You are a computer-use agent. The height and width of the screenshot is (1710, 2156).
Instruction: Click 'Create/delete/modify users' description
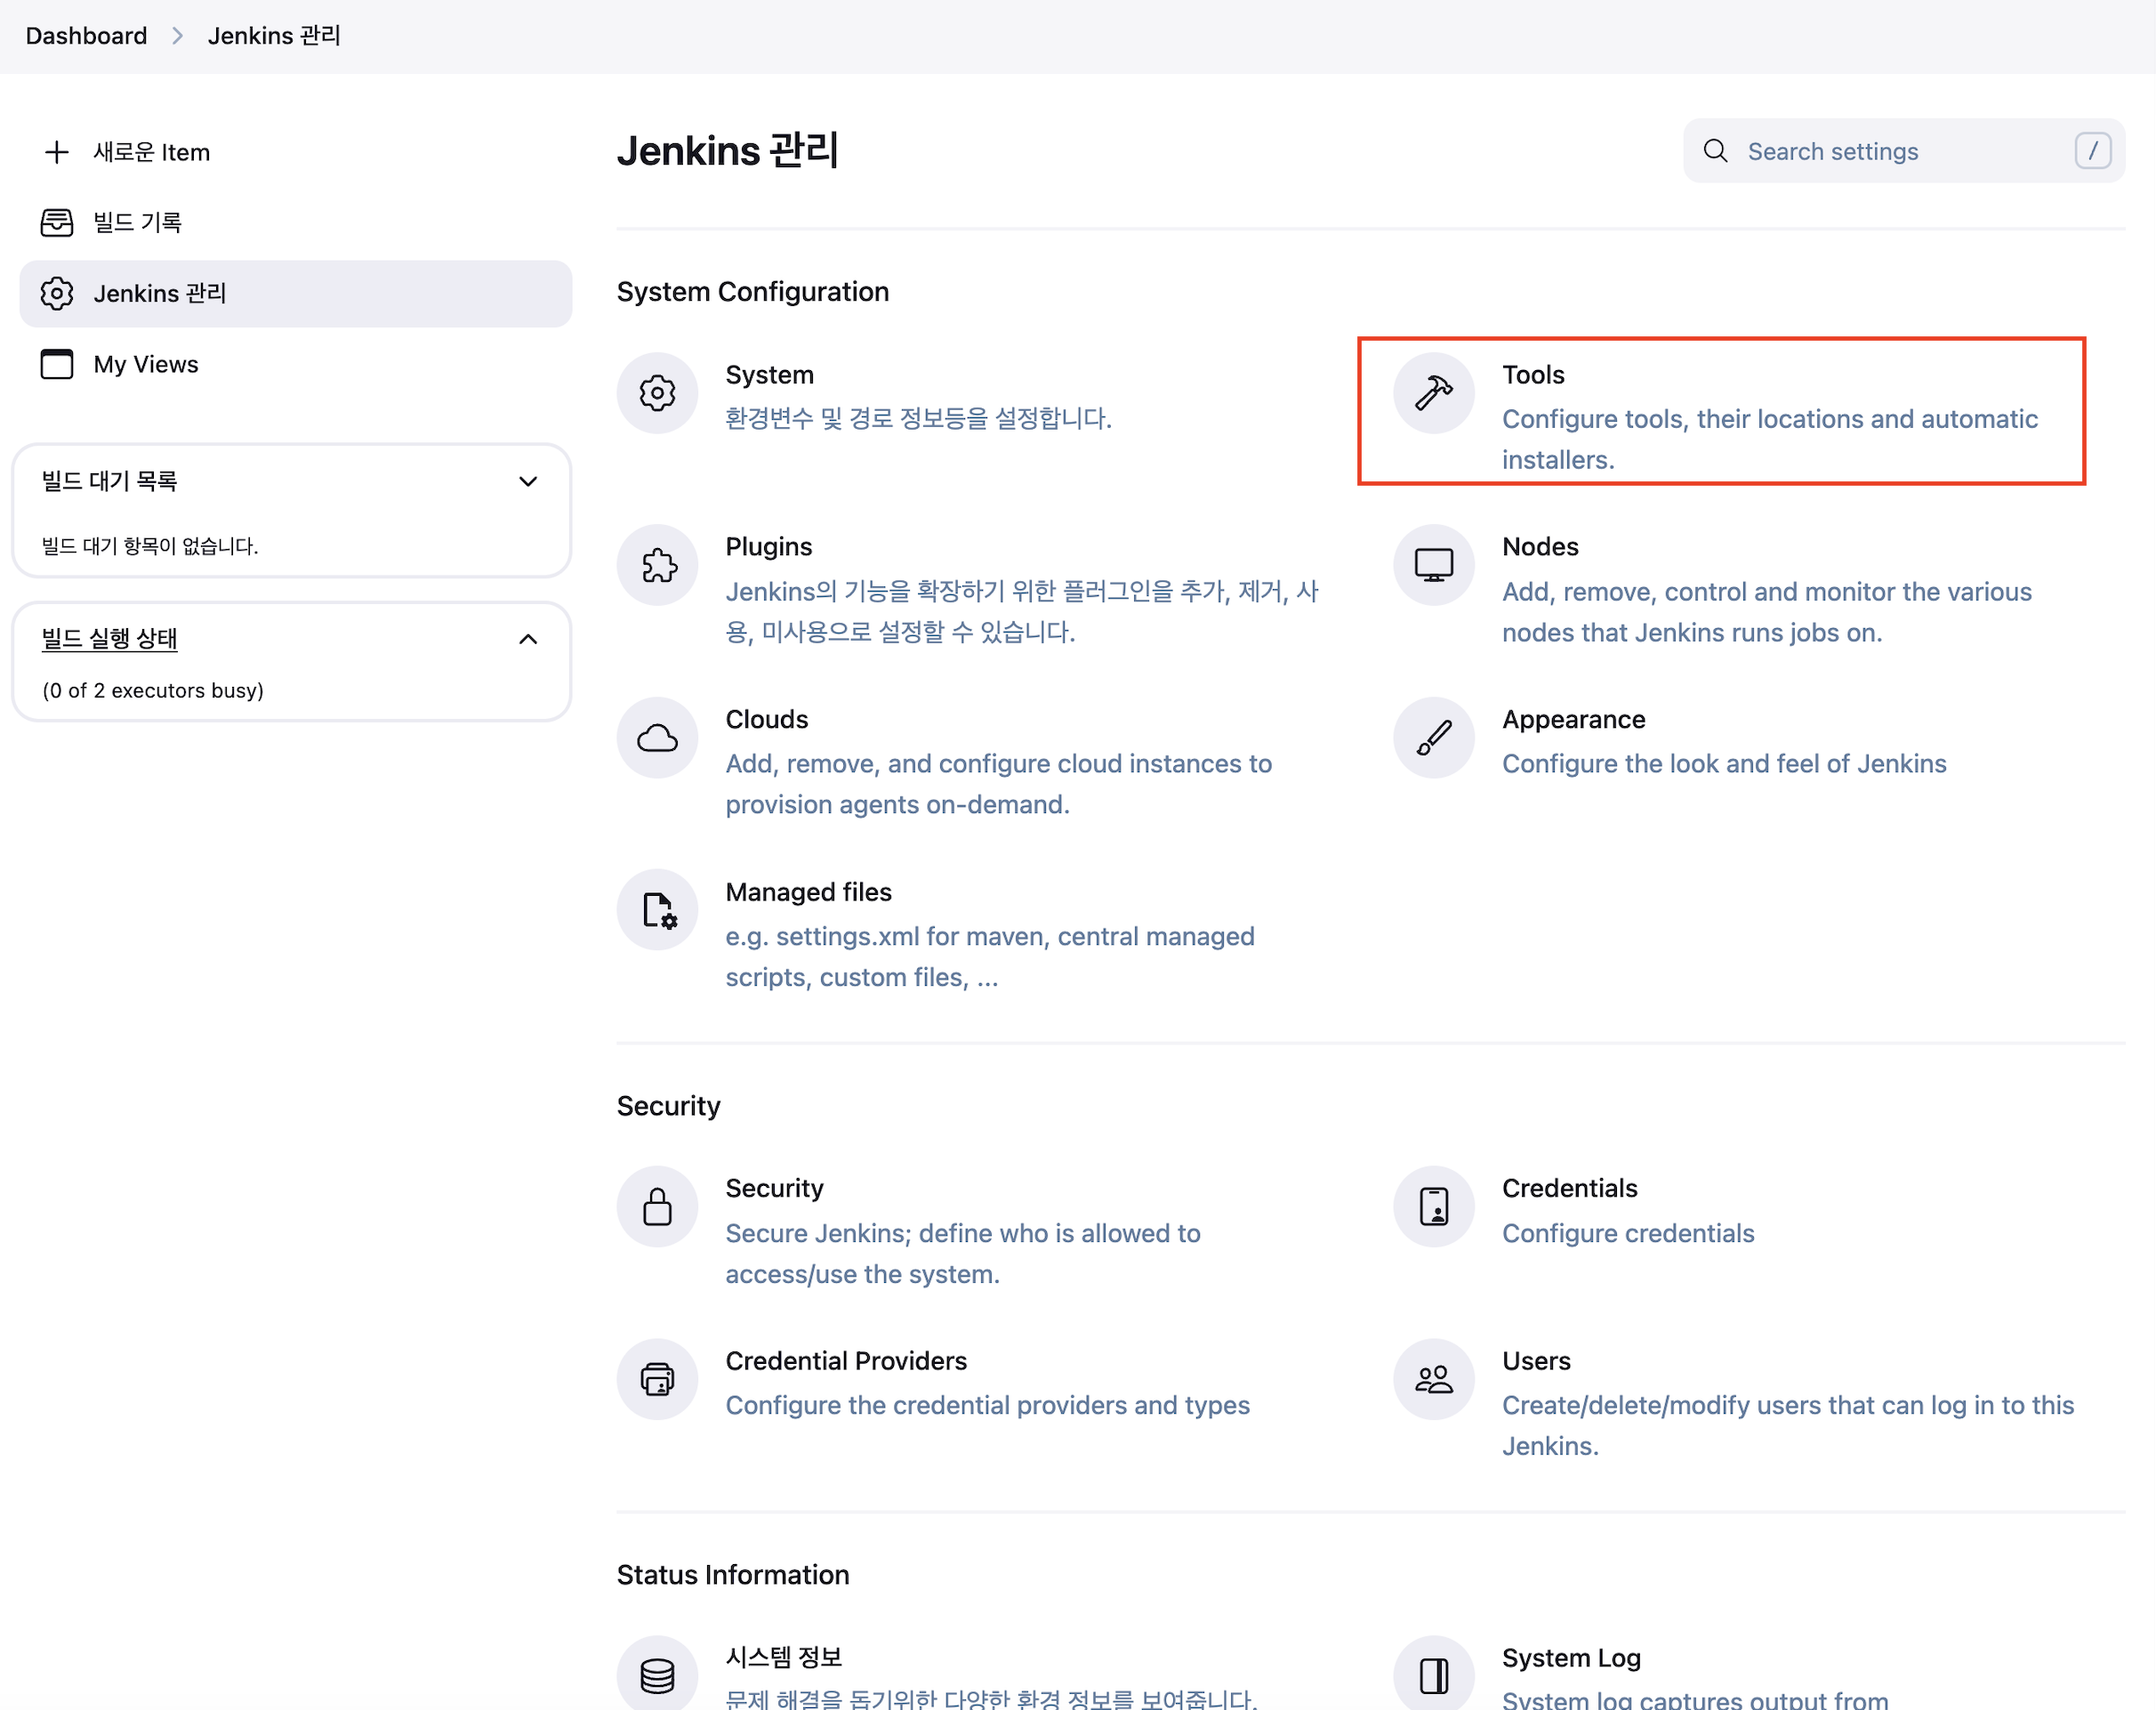click(x=1787, y=1425)
